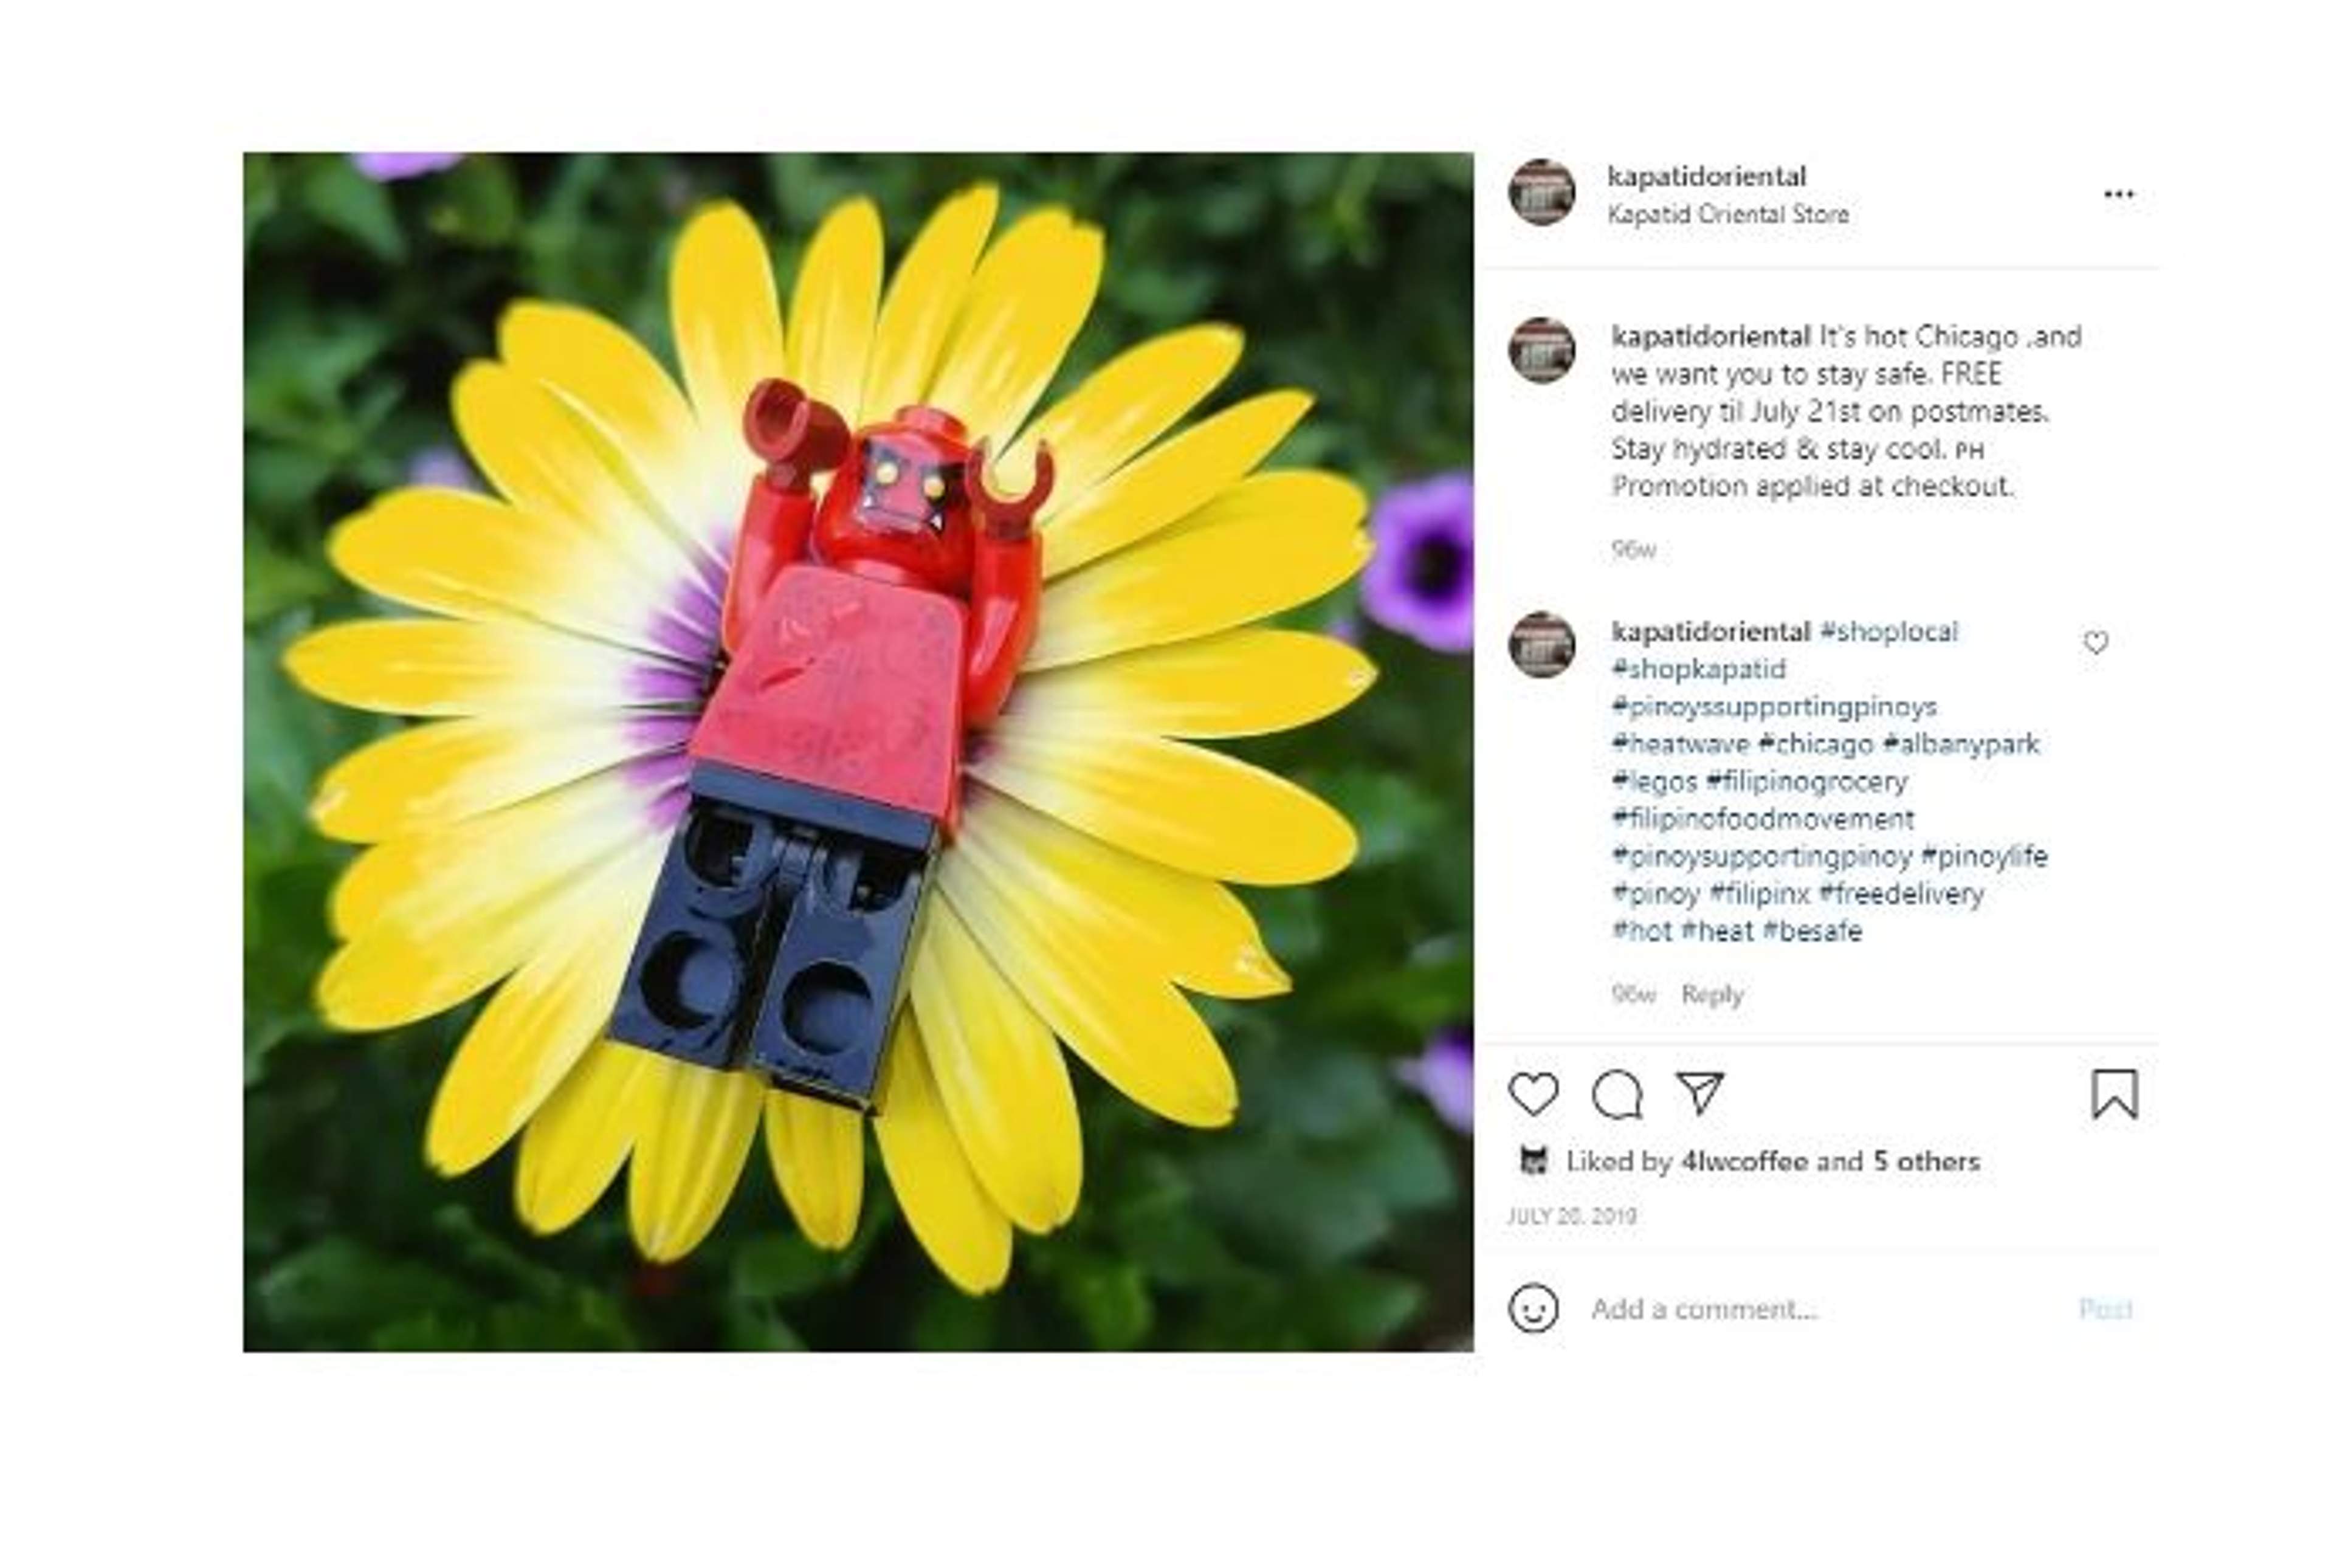Image resolution: width=2334 pixels, height=1568 pixels.
Task: Open the 4lwcoffee profile link
Action: tap(1744, 1161)
